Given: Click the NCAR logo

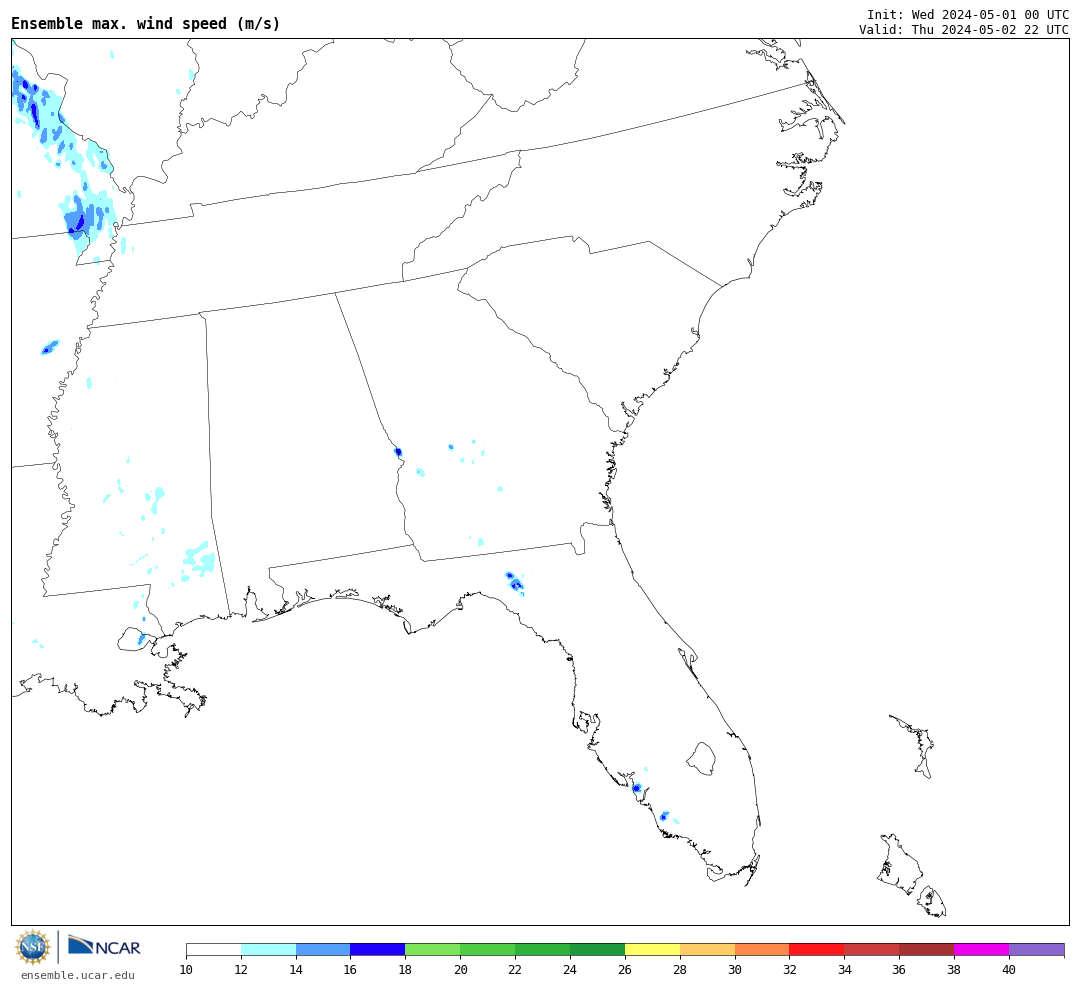Looking at the screenshot, I should 104,947.
